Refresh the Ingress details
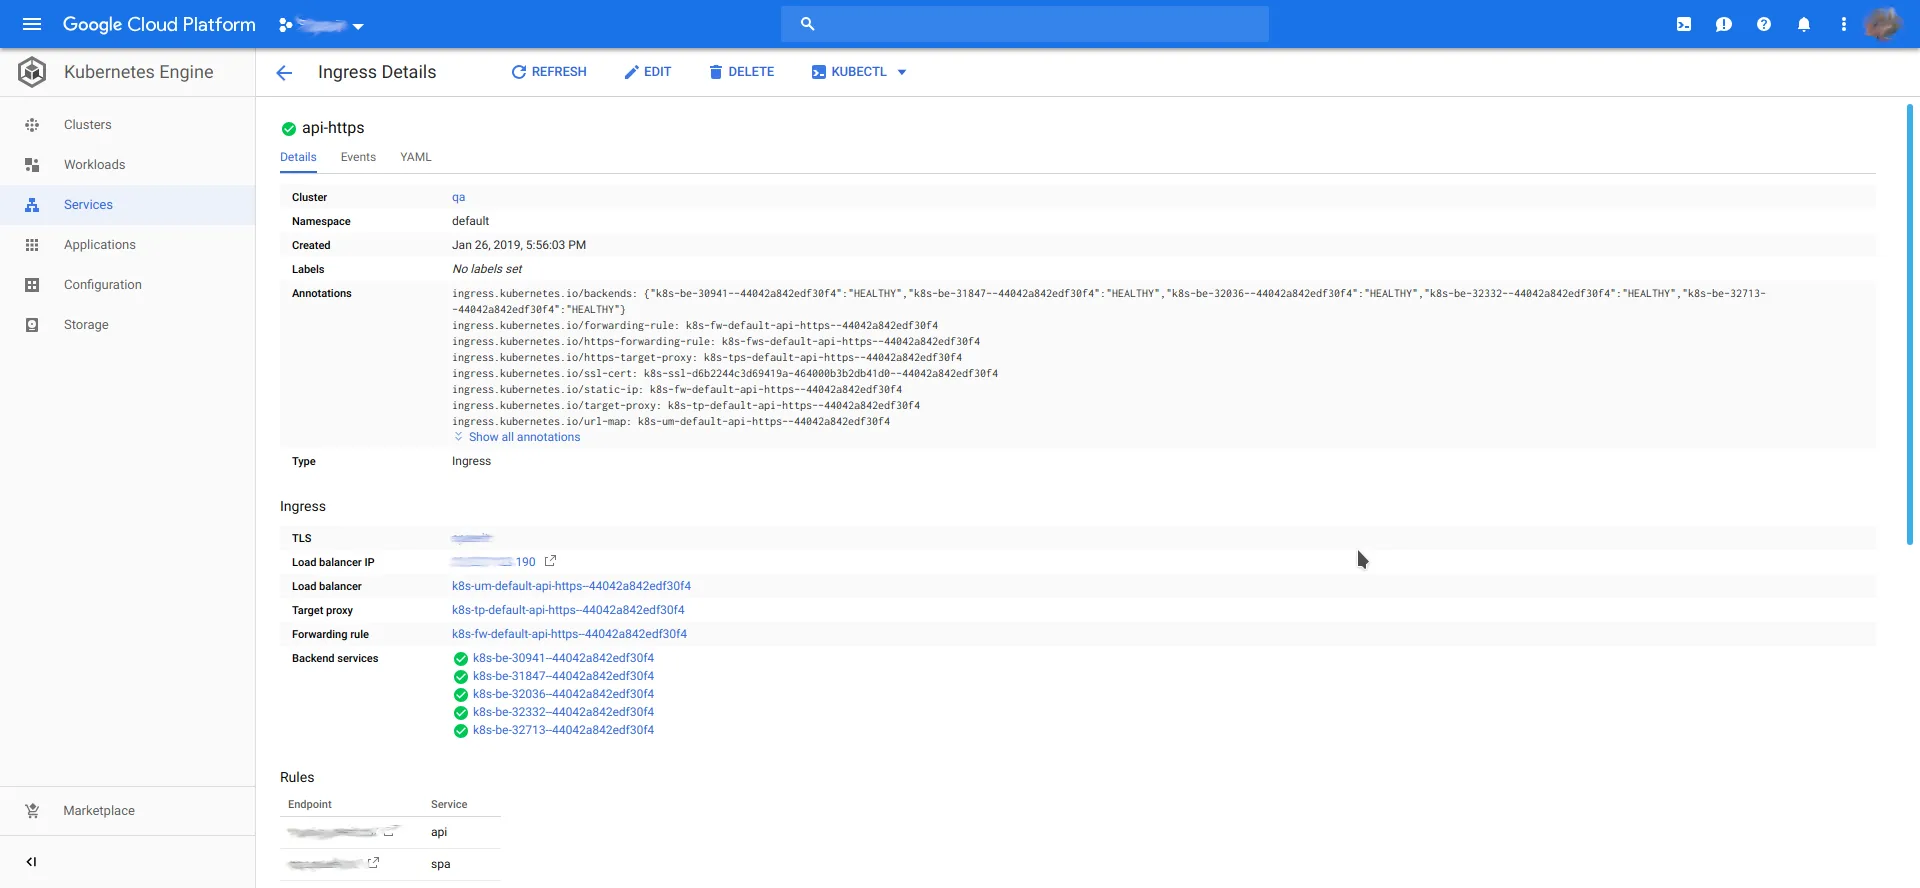Image resolution: width=1920 pixels, height=888 pixels. tap(549, 72)
